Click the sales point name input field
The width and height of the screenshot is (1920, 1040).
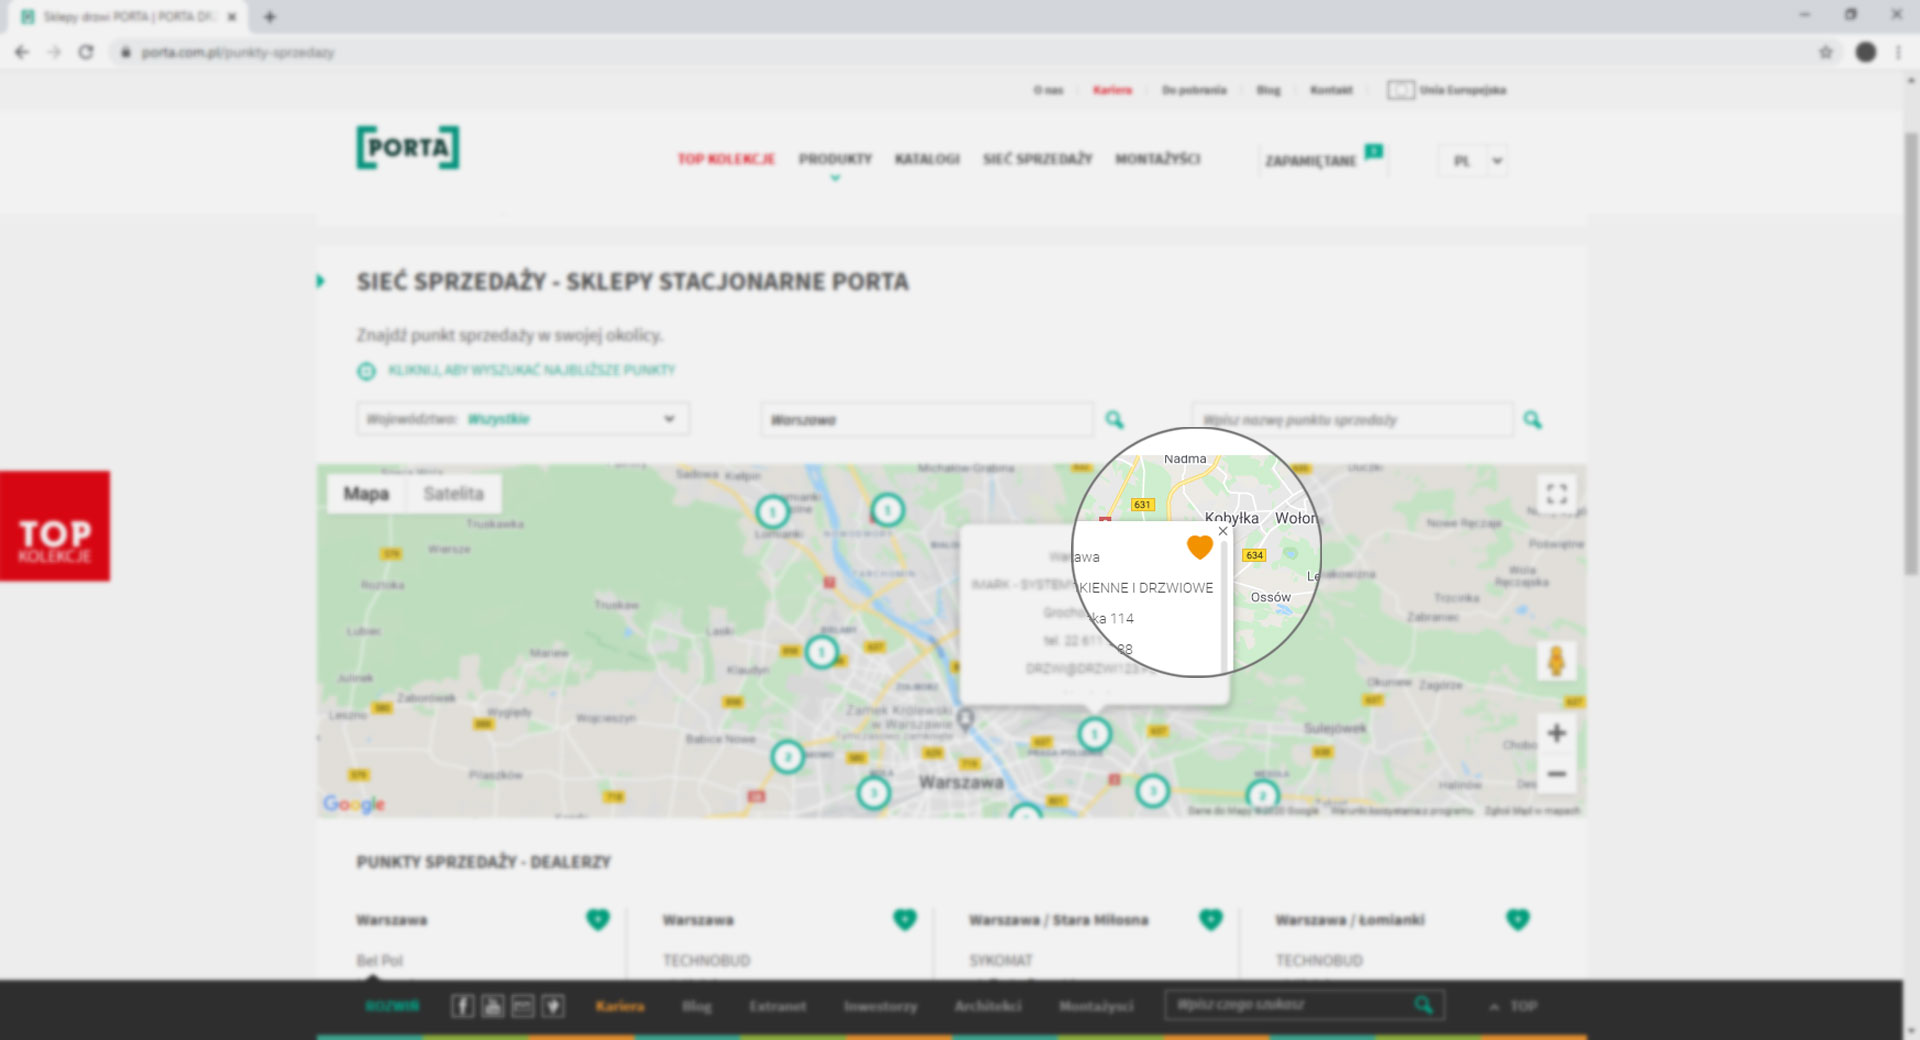click(x=1350, y=420)
